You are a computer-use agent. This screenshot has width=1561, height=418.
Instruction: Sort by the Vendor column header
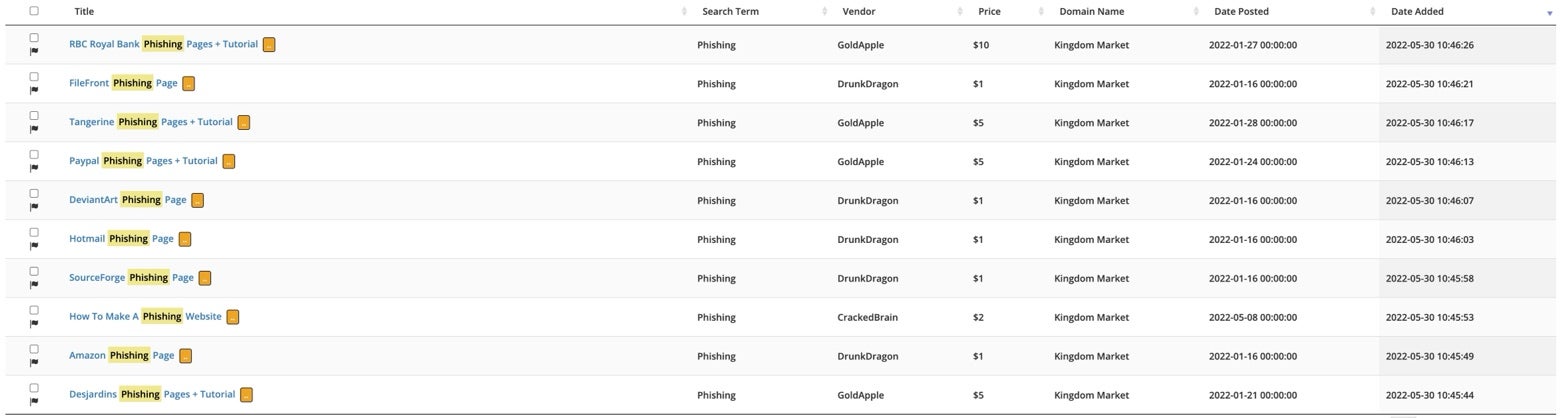859,12
